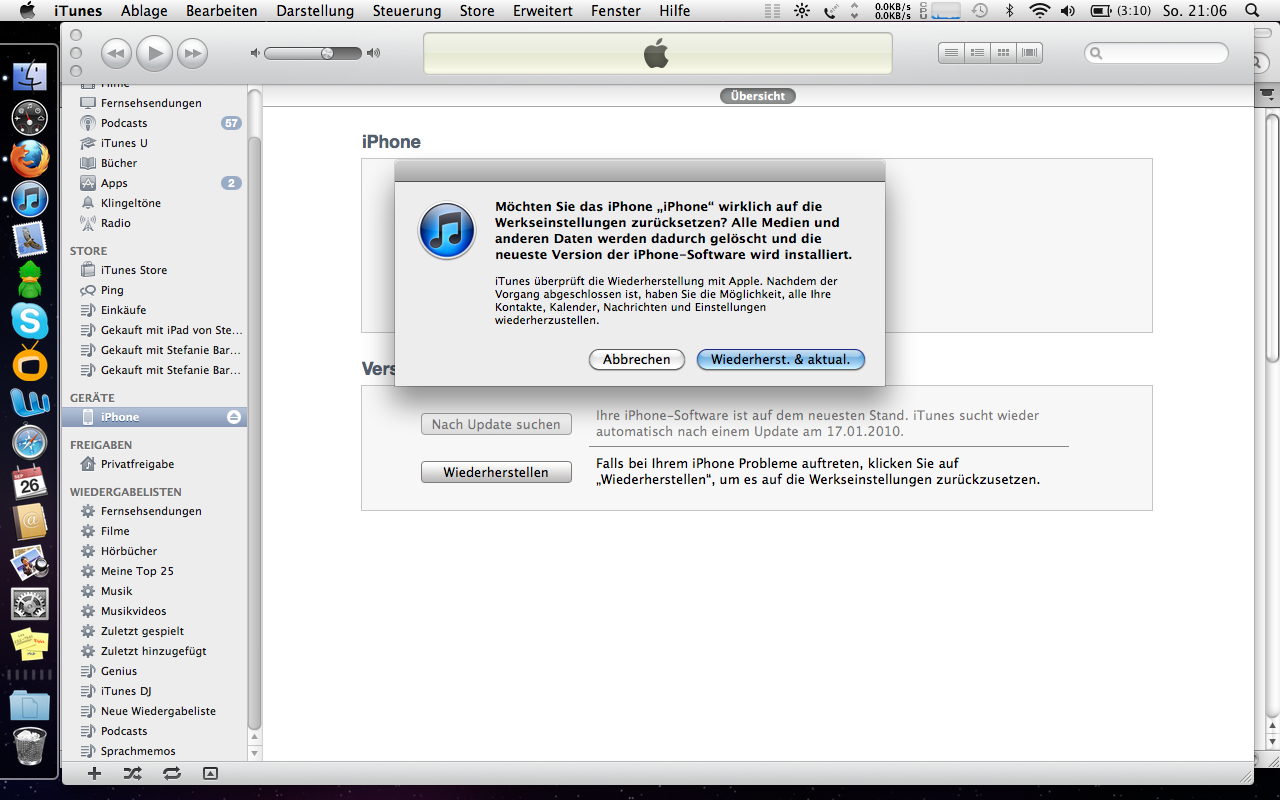Open the Sprachmemos playlist
Viewport: 1280px width, 800px height.
click(154, 751)
